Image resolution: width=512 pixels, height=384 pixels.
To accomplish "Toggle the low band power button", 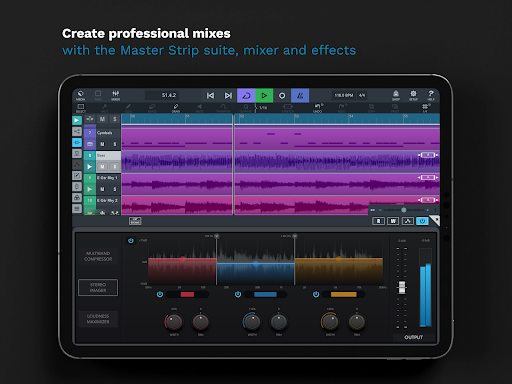I will tap(160, 294).
